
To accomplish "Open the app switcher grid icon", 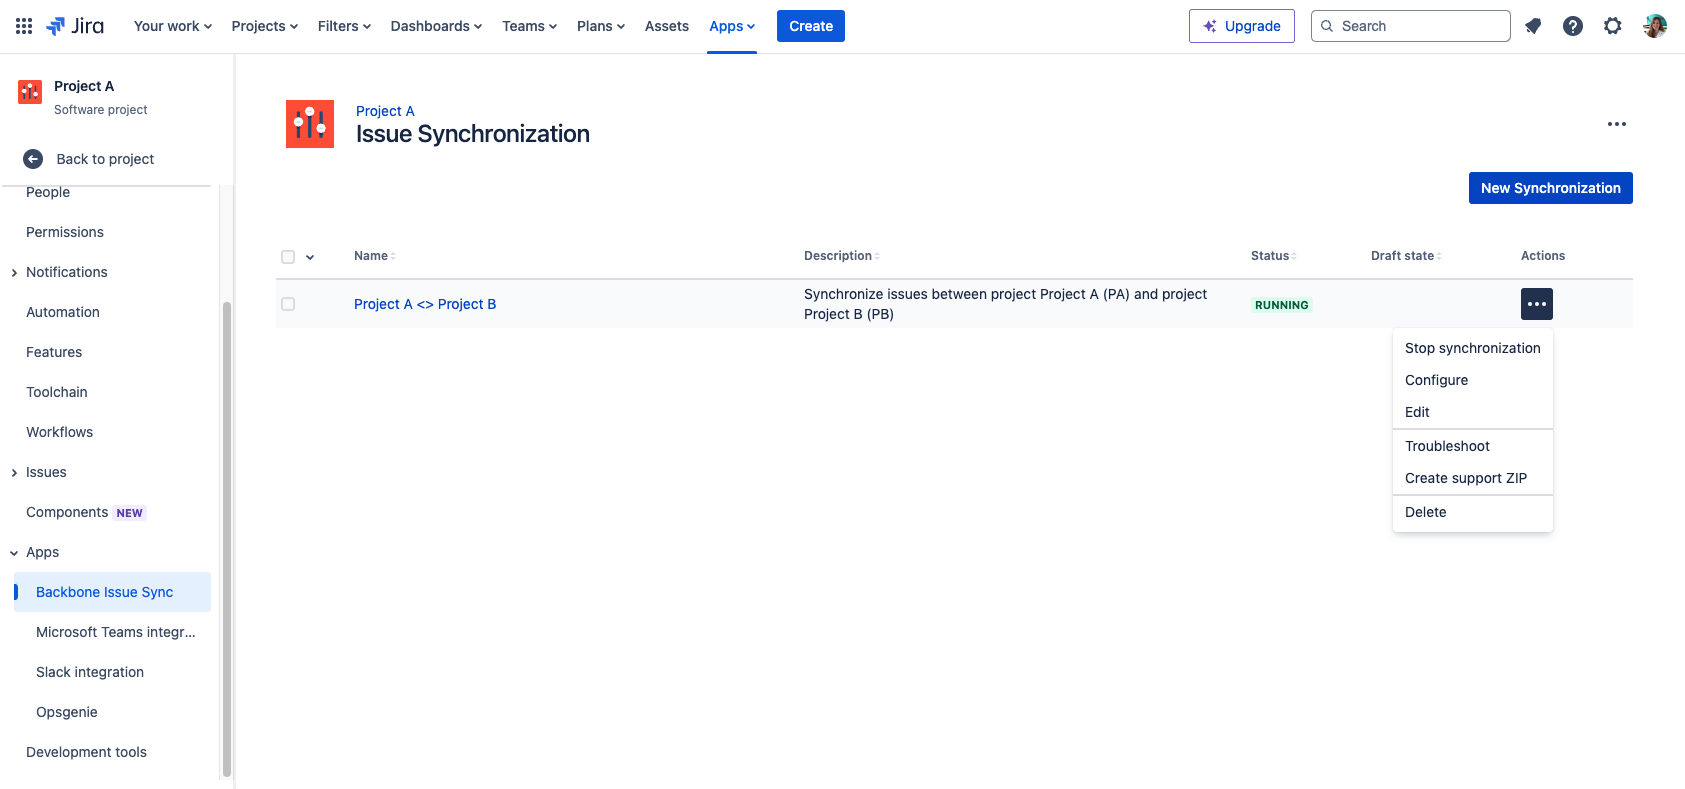I will point(24,26).
